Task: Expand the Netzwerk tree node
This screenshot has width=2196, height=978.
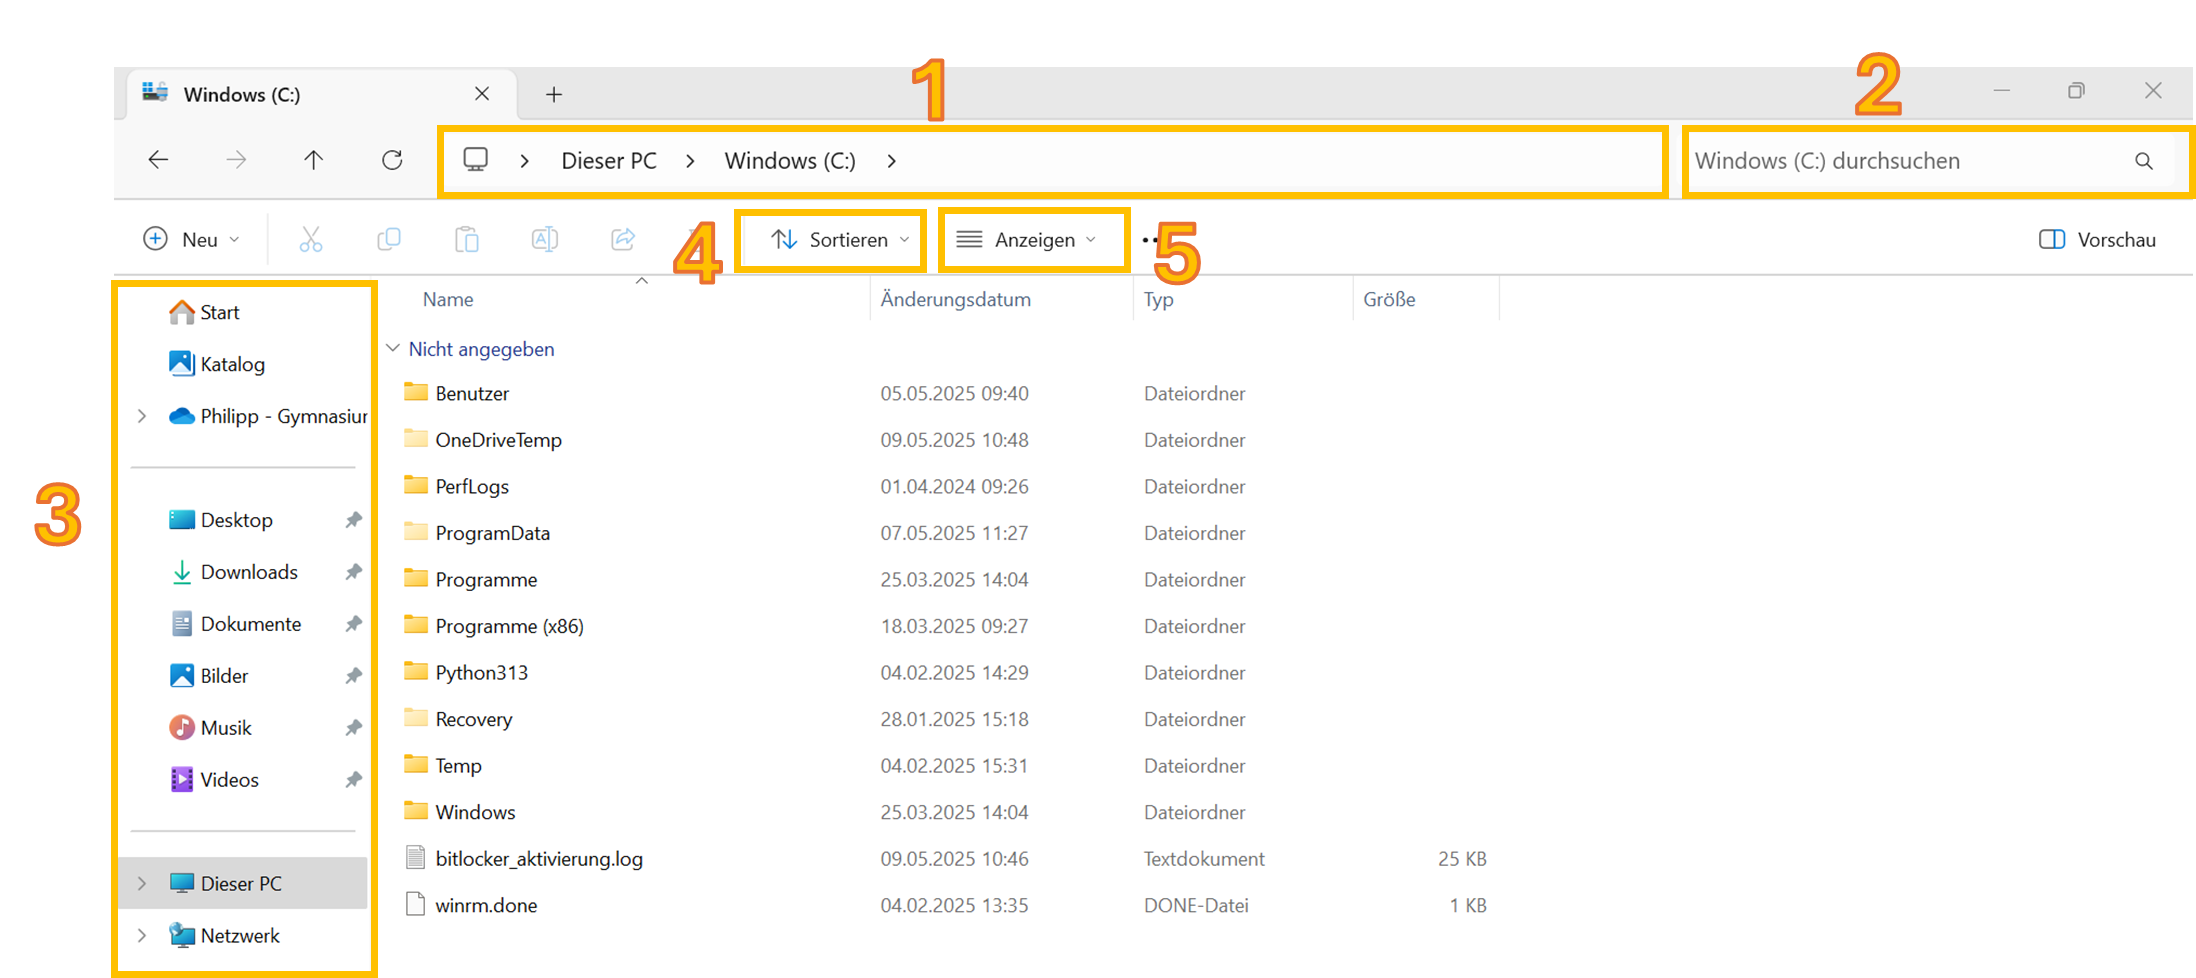Action: pyautogui.click(x=142, y=936)
